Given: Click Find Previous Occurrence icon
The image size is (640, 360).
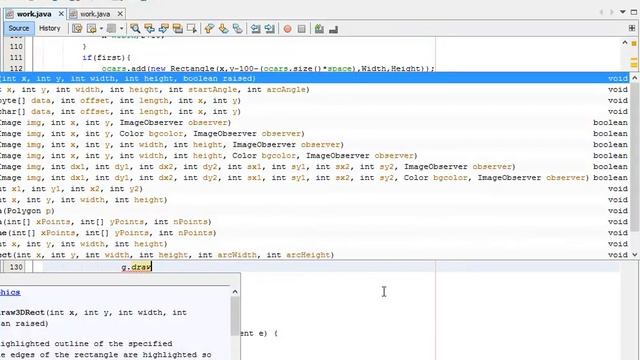Looking at the screenshot, I should click(x=149, y=29).
